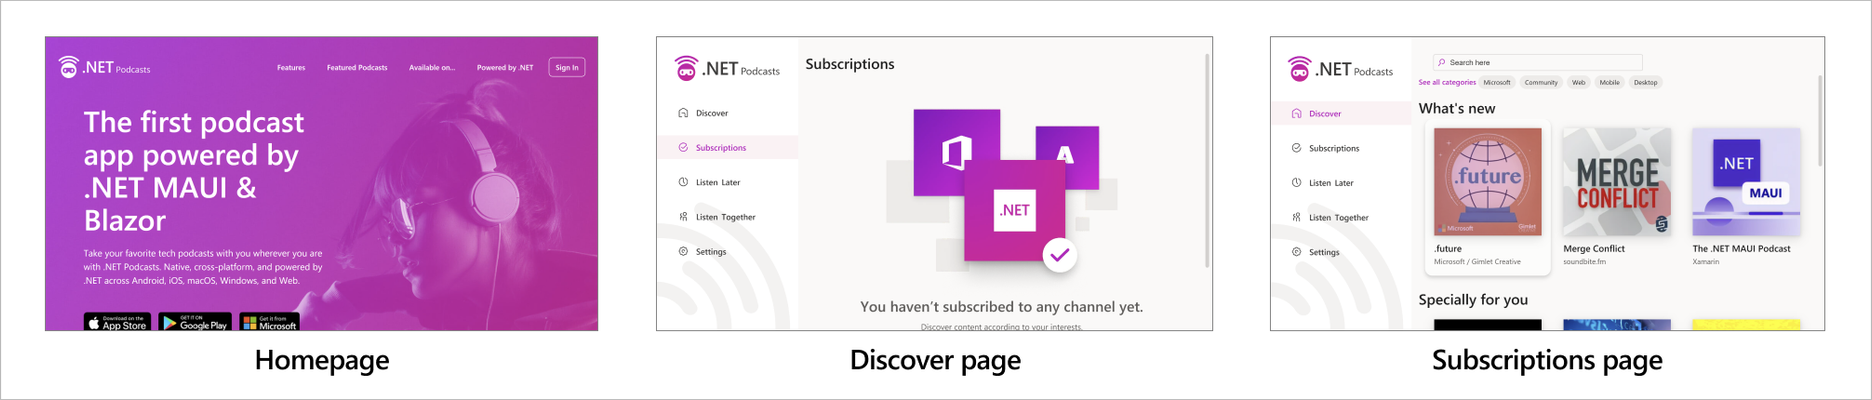Screen dimensions: 1872x400
Task: Select the Microsoft category chip
Action: point(1497,82)
